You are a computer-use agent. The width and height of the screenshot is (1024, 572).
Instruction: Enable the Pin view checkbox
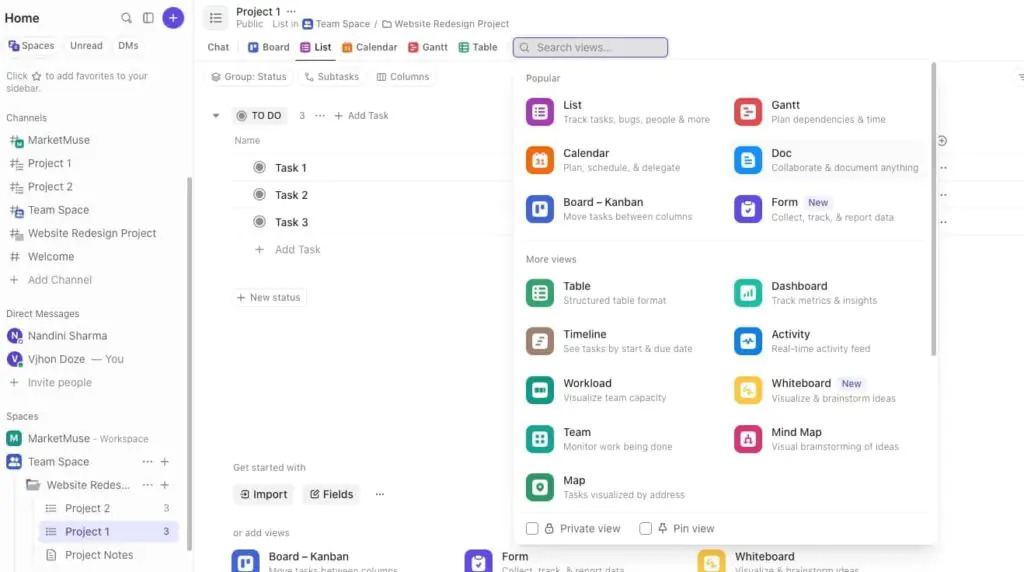coord(645,528)
